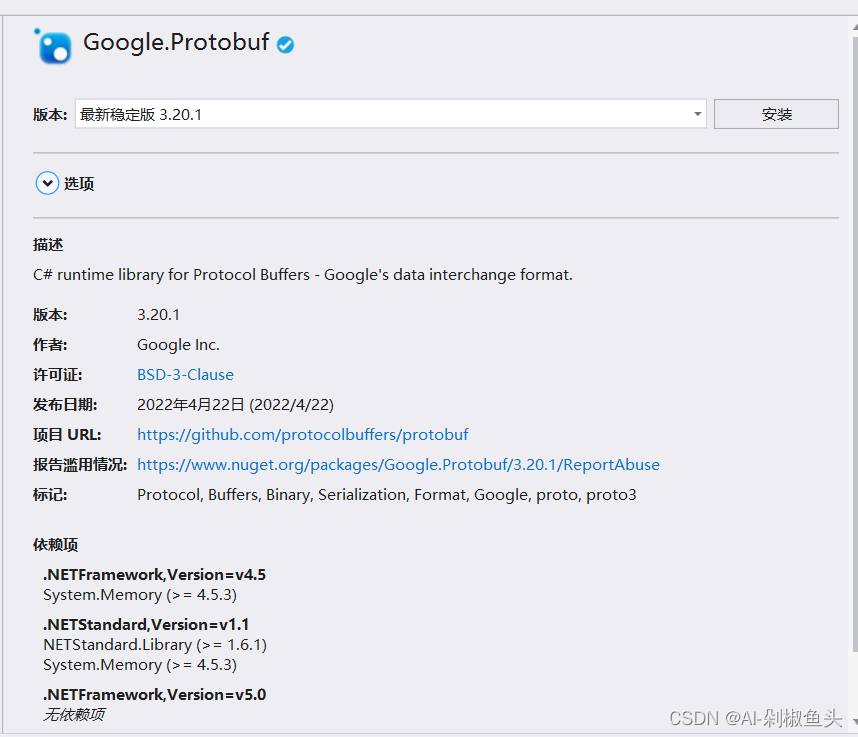Click the circled chevron next to 选项
Image resolution: width=858 pixels, height=737 pixels.
pyautogui.click(x=47, y=183)
